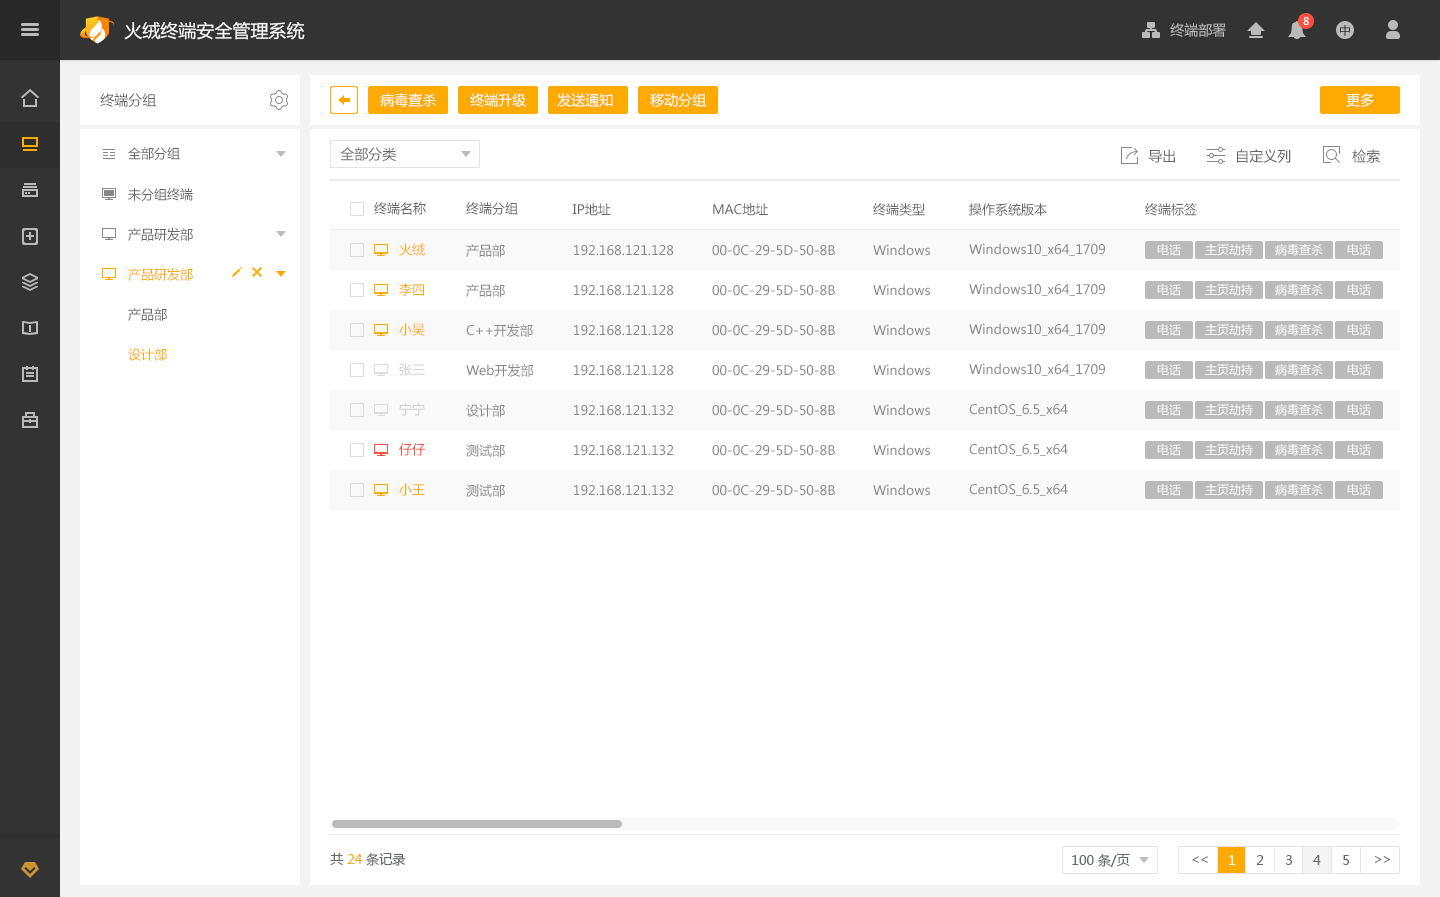Open the notification bell icon

1297,31
